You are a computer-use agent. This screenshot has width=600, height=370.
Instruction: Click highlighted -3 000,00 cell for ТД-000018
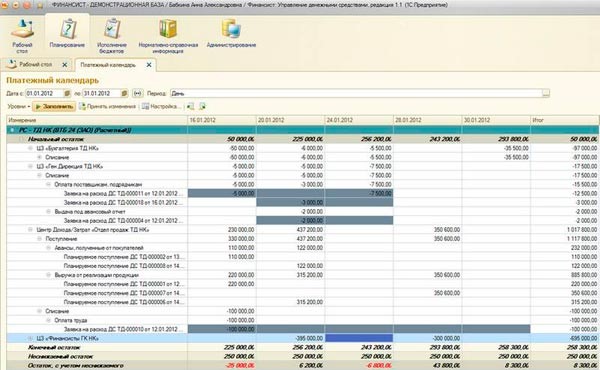pos(290,202)
